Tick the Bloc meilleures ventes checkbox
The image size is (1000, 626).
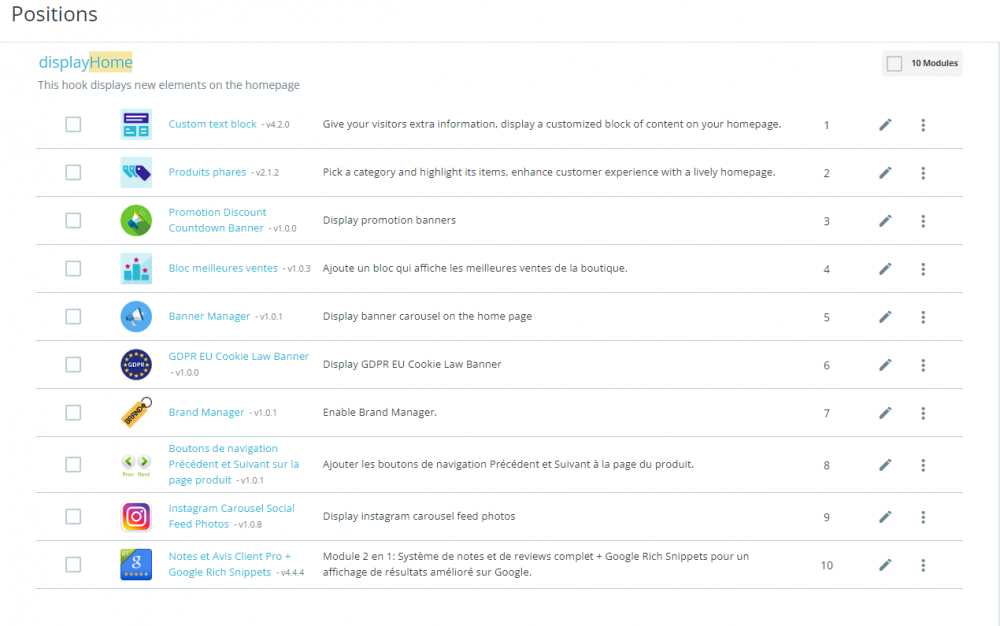point(73,268)
